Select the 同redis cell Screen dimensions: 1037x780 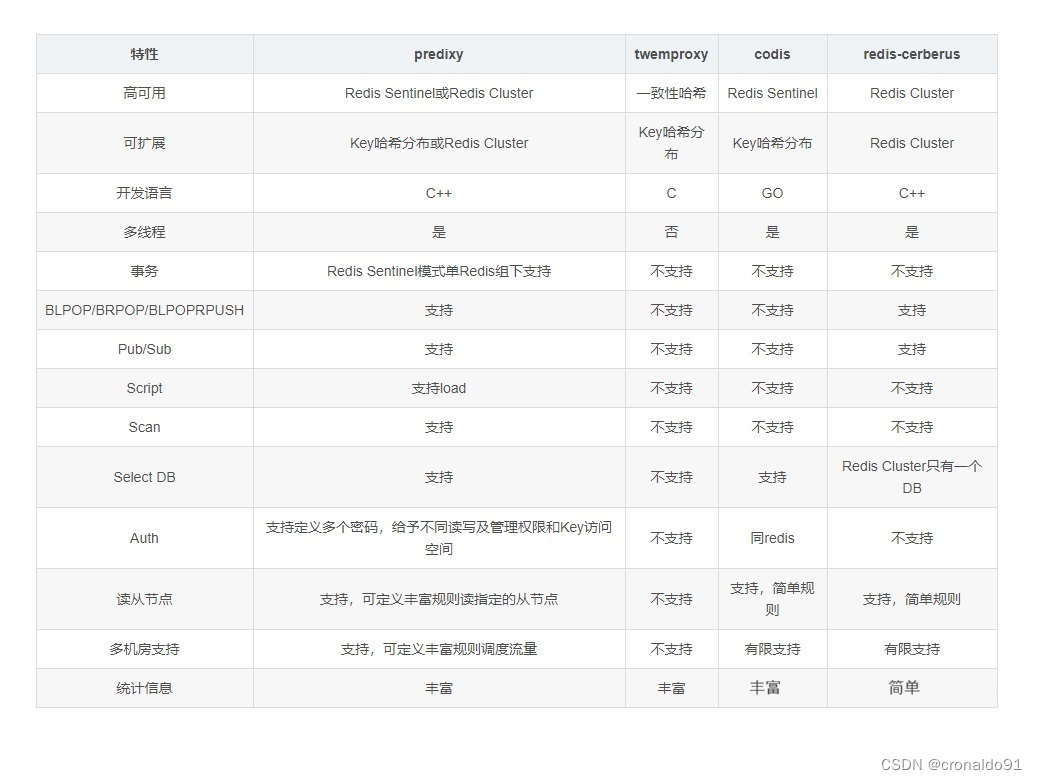tap(772, 538)
